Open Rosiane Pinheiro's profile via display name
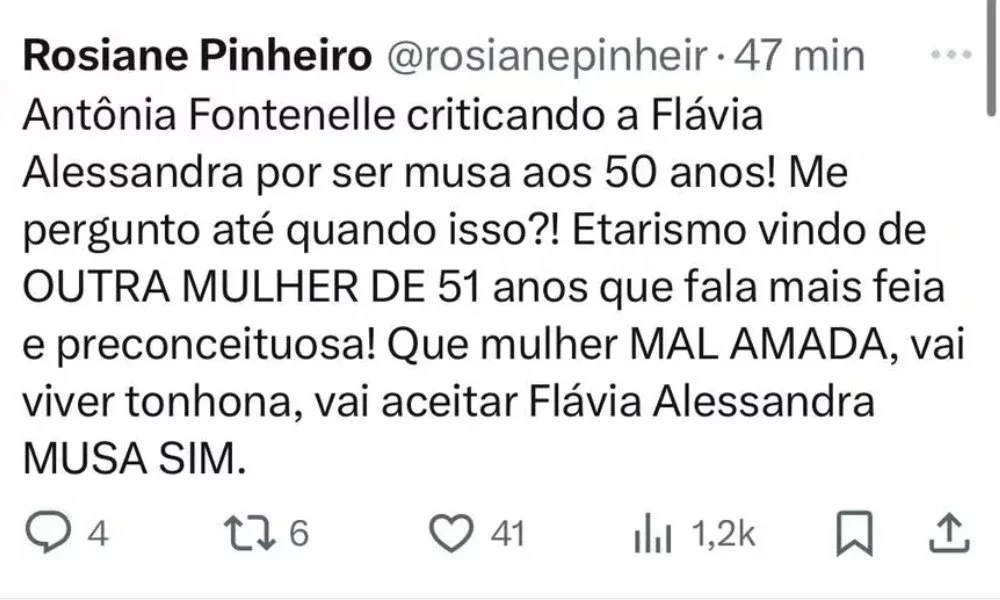 point(196,57)
